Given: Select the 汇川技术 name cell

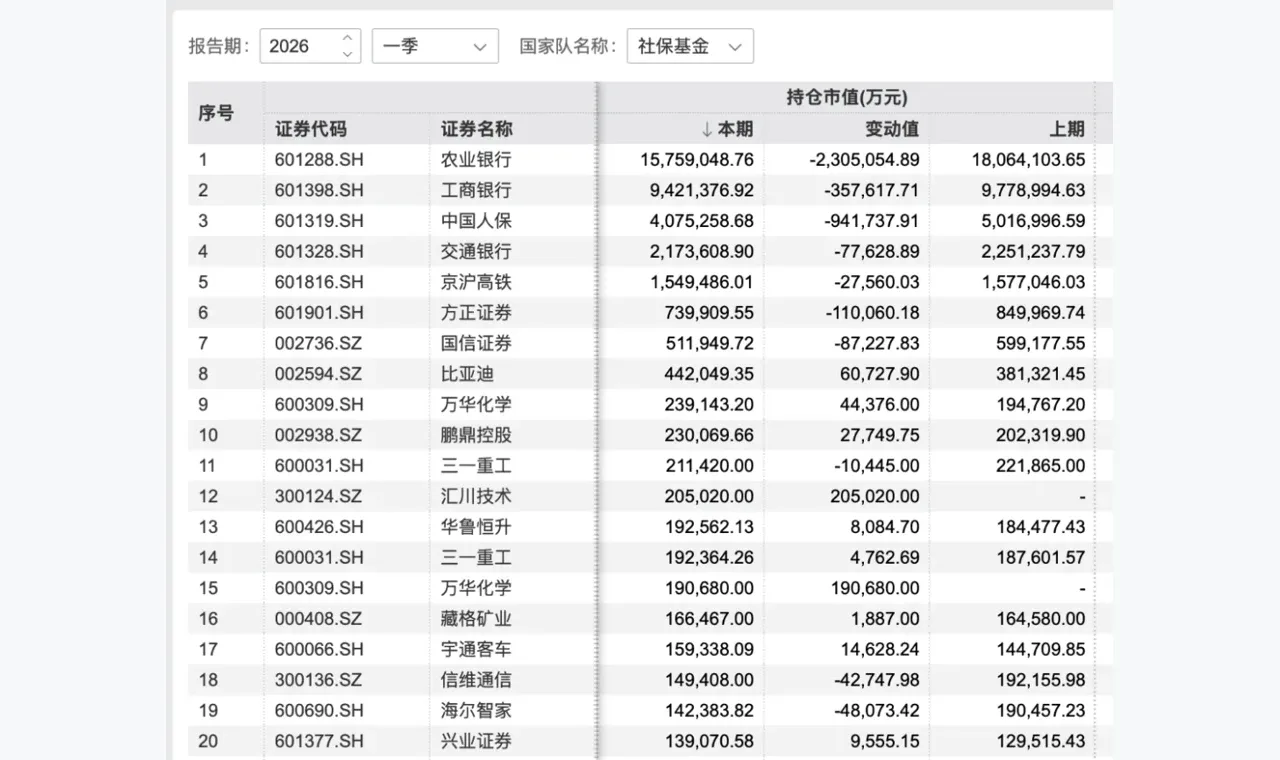Looking at the screenshot, I should (476, 496).
